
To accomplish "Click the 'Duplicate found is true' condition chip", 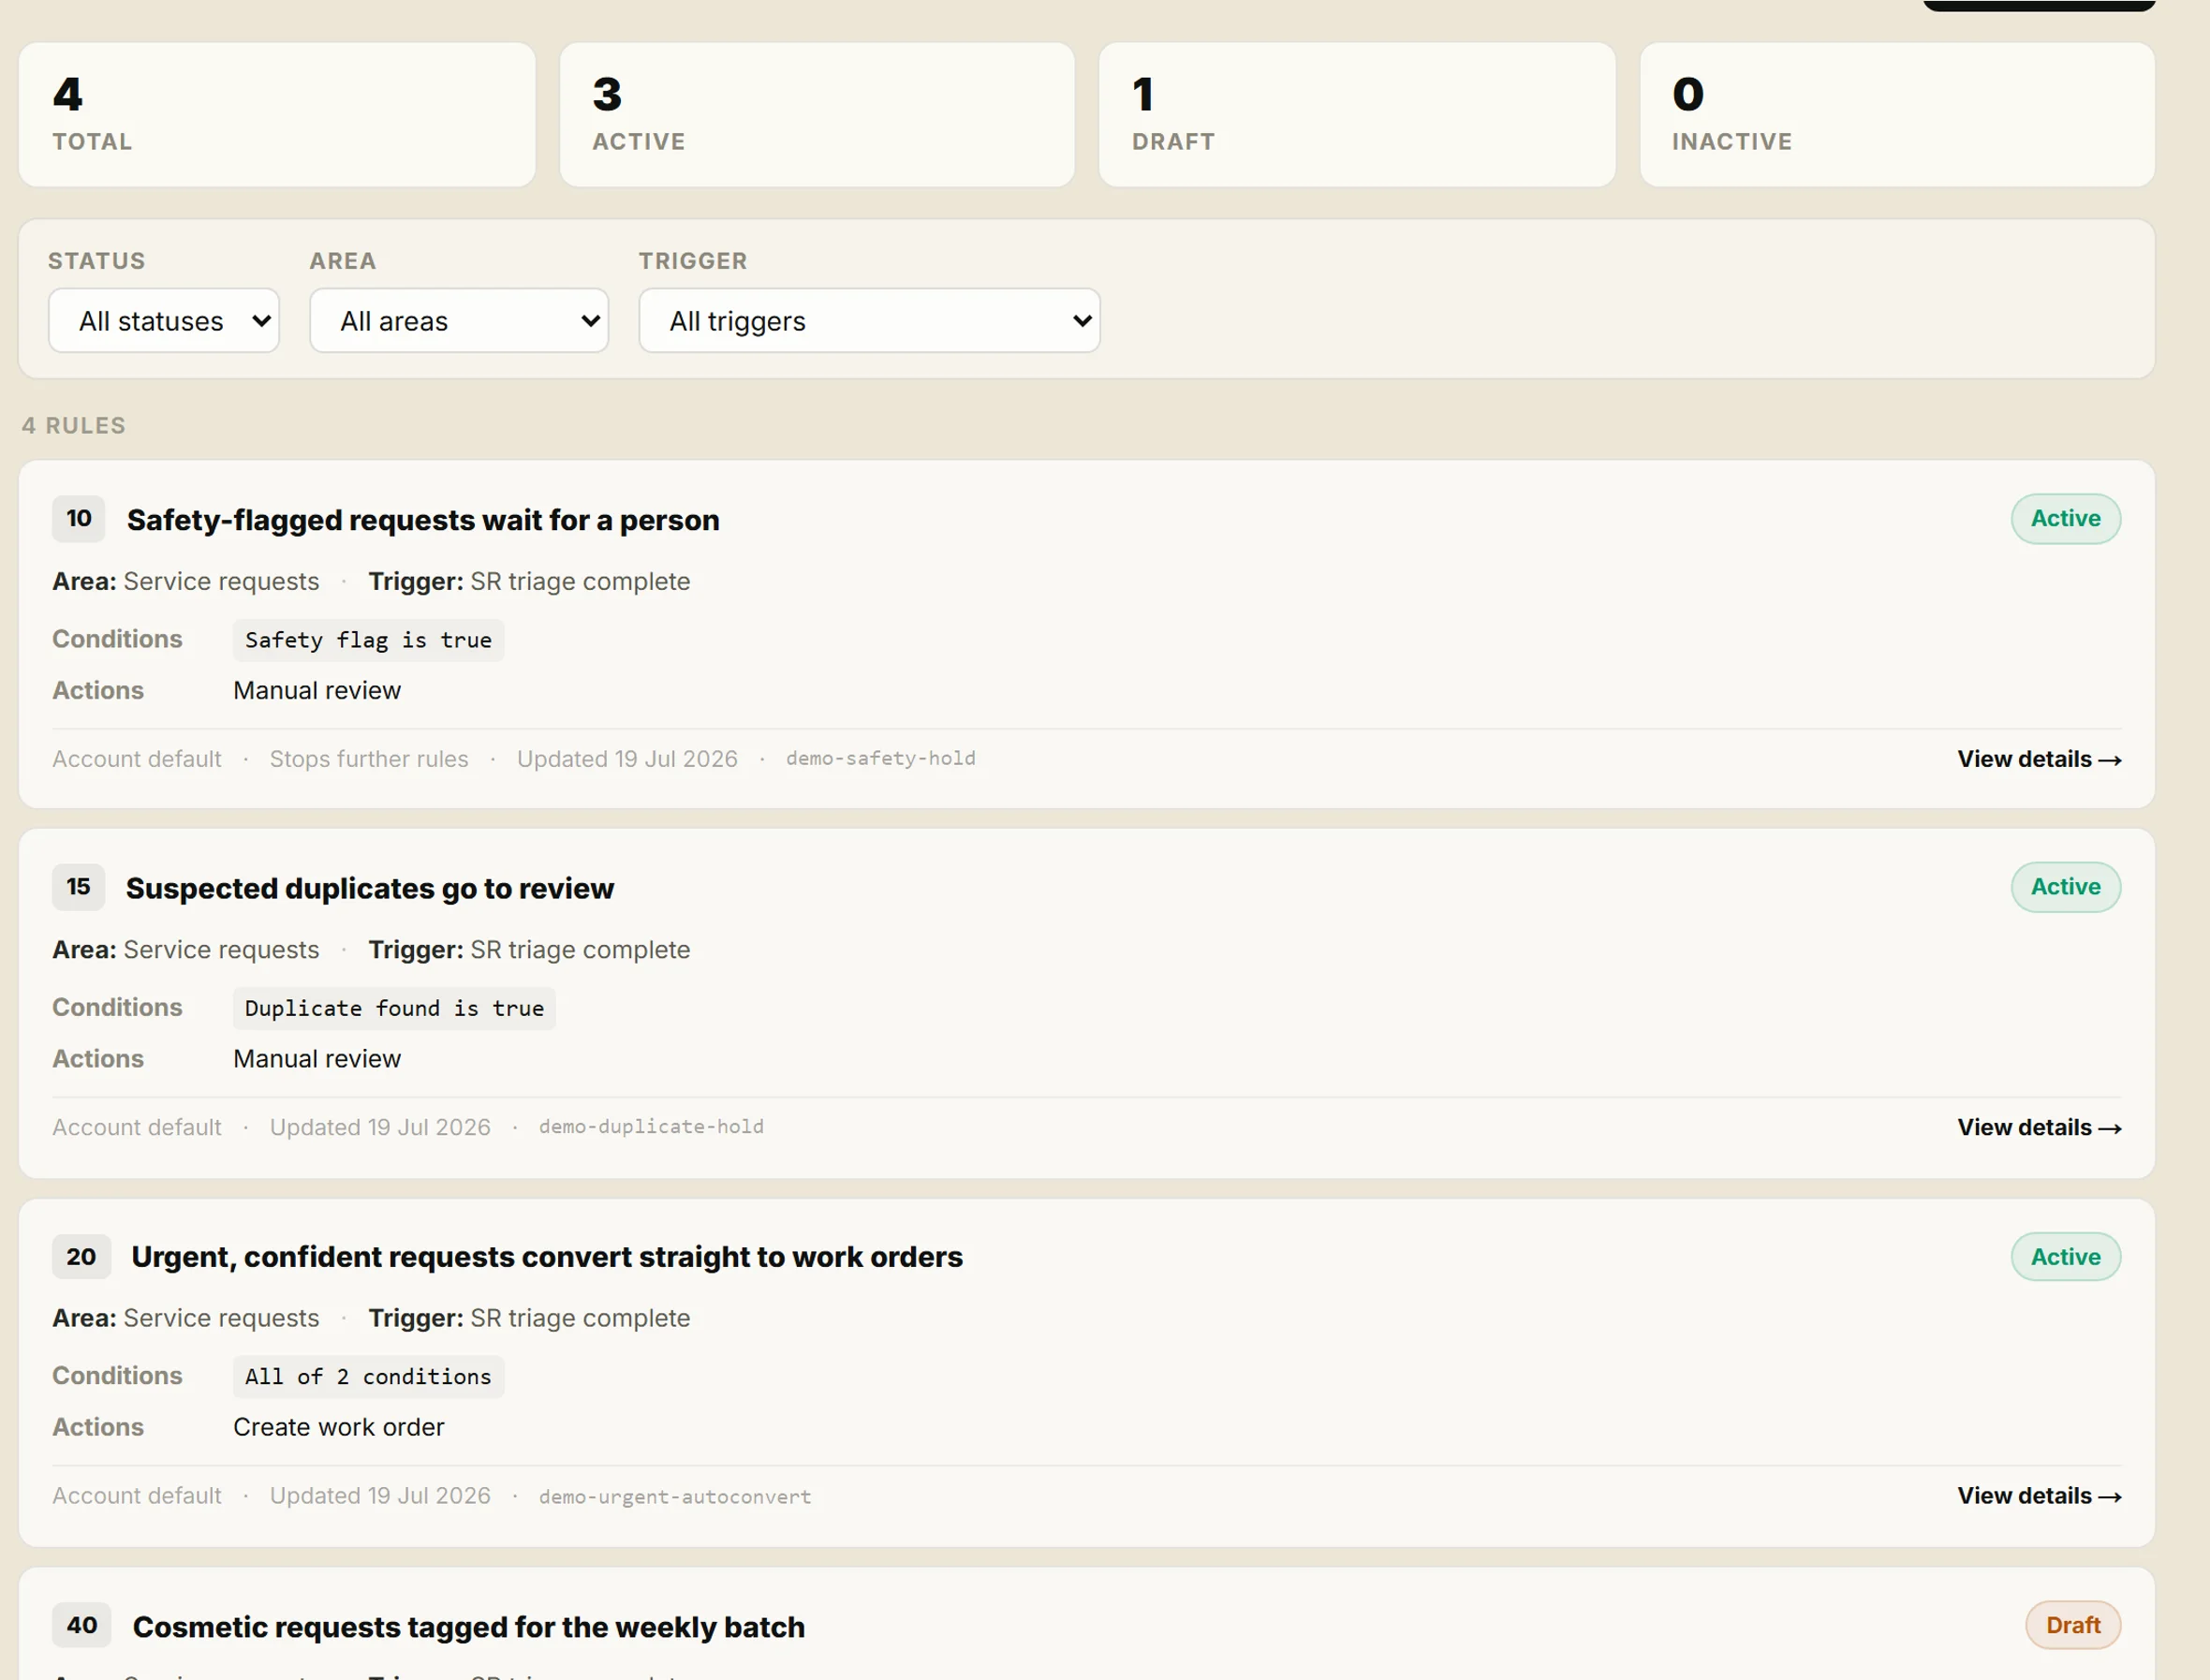I will (394, 1008).
